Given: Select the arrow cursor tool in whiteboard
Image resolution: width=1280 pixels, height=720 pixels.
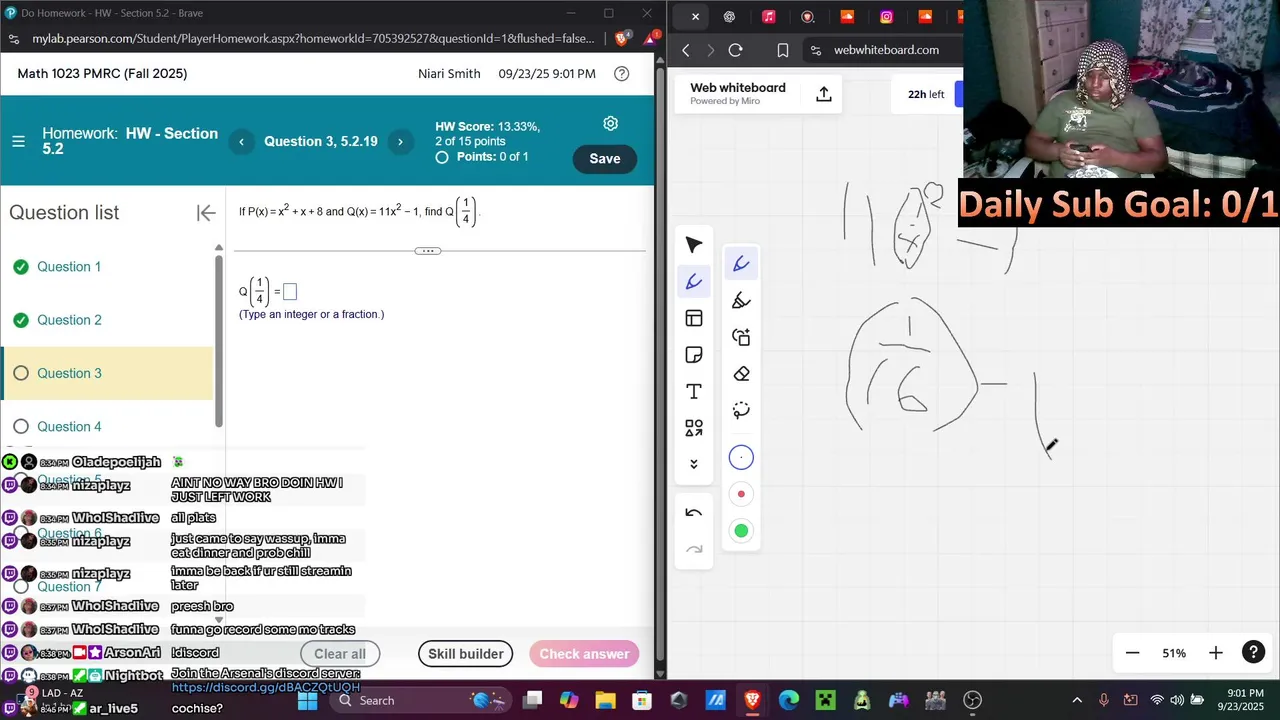Looking at the screenshot, I should [694, 245].
